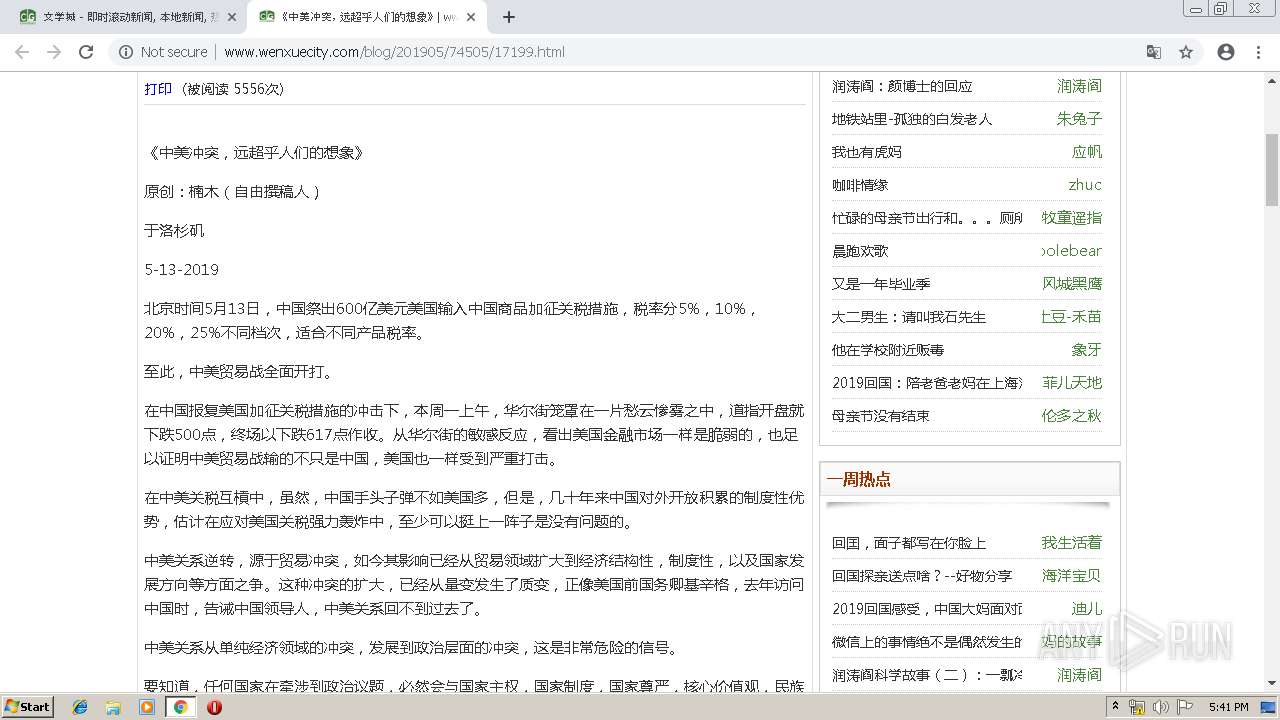
Task: Click the Action Center flag icon
Action: tap(1184, 707)
